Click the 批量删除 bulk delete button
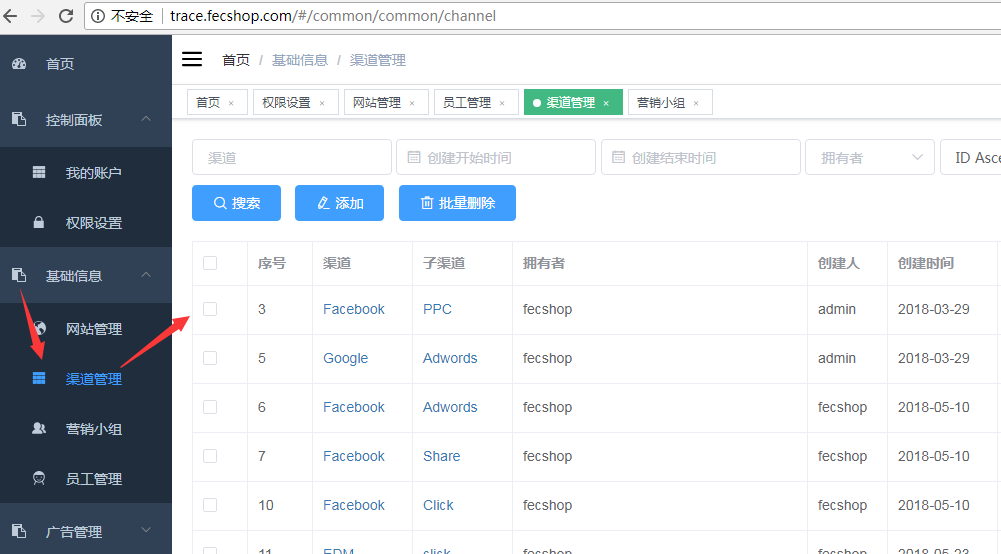The image size is (1001, 554). click(457, 203)
